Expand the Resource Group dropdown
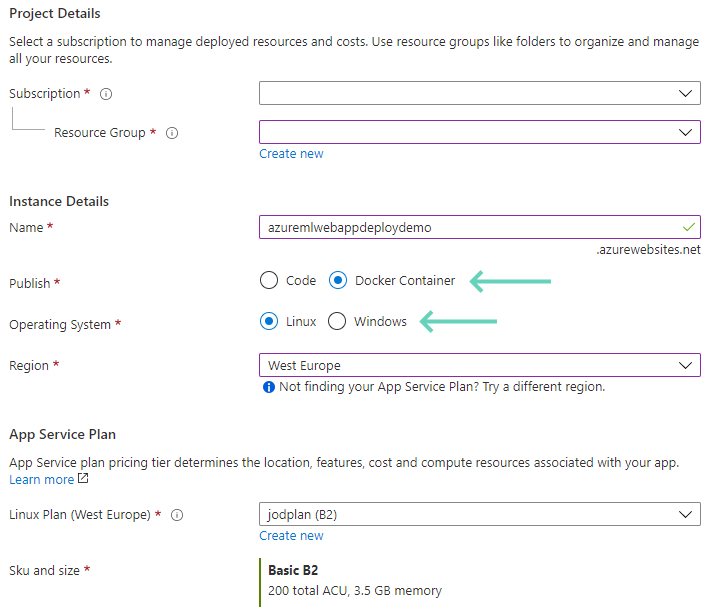Screen dimensions: 708x612 pyautogui.click(x=479, y=132)
